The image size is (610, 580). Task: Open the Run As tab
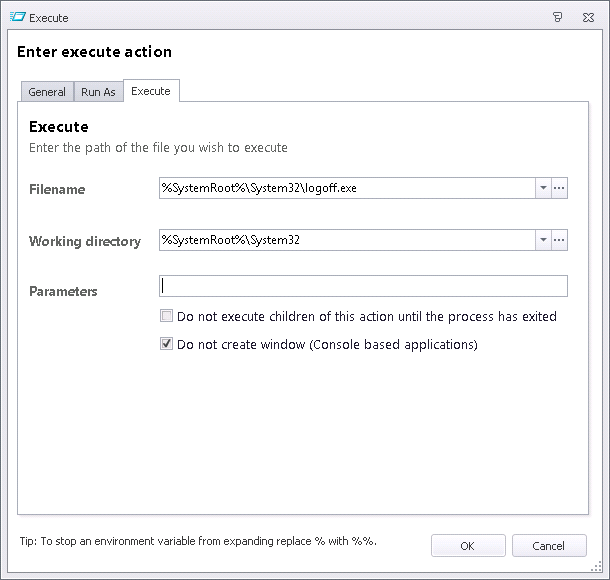[x=98, y=92]
